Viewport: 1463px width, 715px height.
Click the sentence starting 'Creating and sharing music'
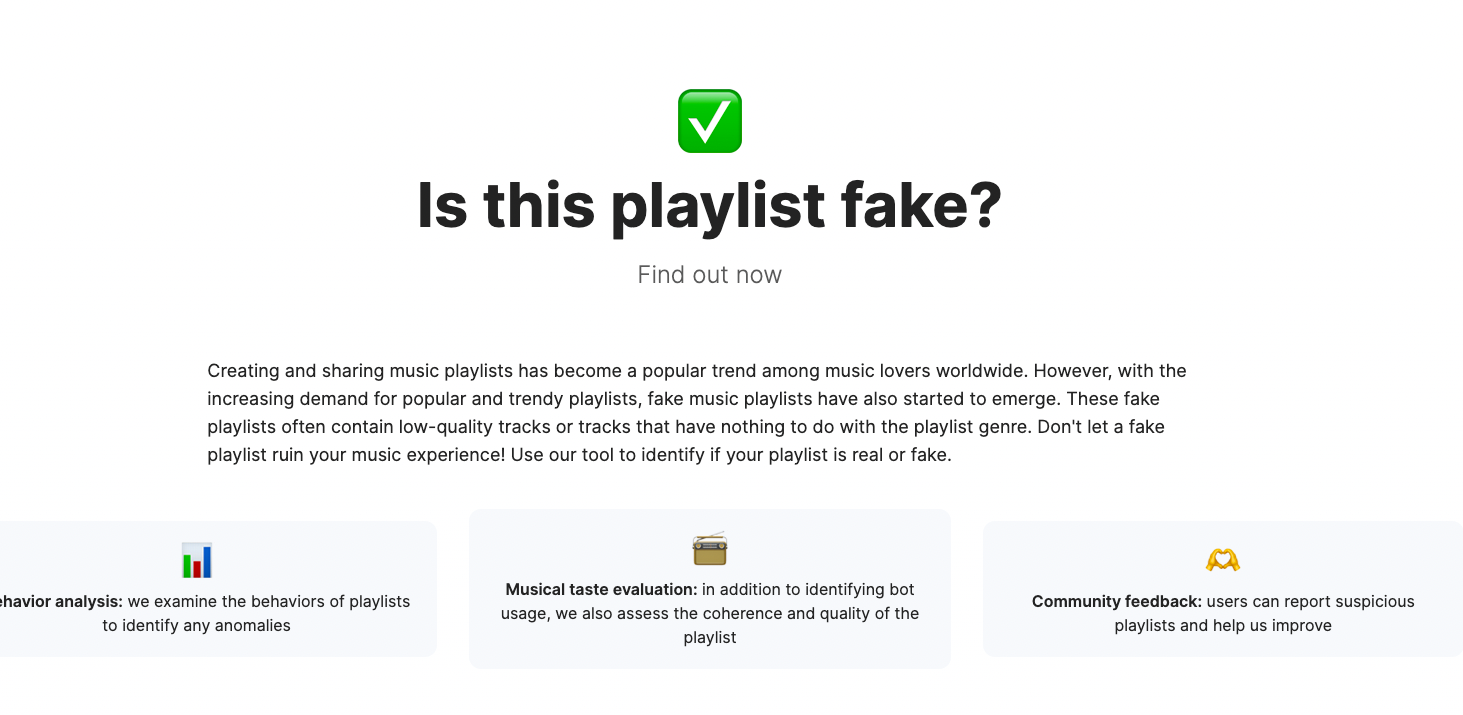(x=618, y=371)
